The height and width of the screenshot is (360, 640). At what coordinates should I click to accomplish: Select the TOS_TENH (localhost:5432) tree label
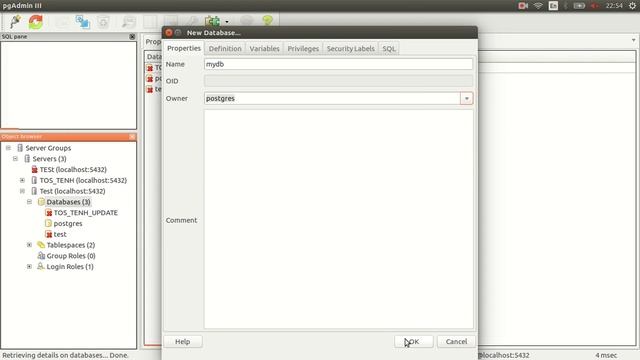pos(83,180)
